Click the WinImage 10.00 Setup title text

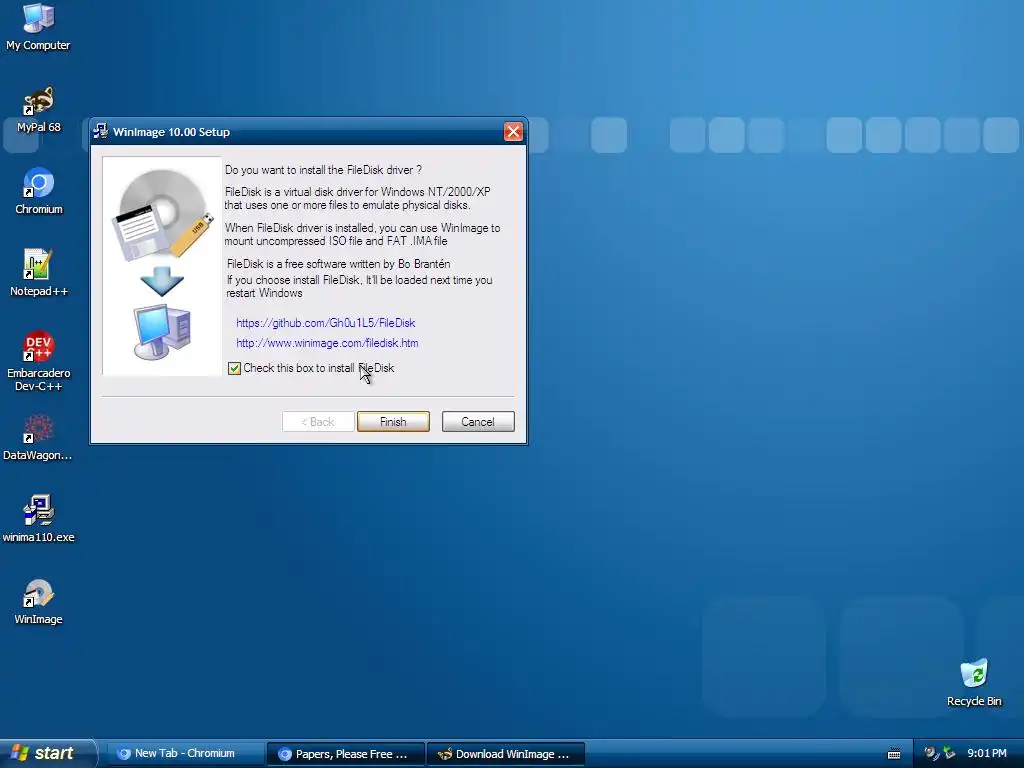[171, 132]
